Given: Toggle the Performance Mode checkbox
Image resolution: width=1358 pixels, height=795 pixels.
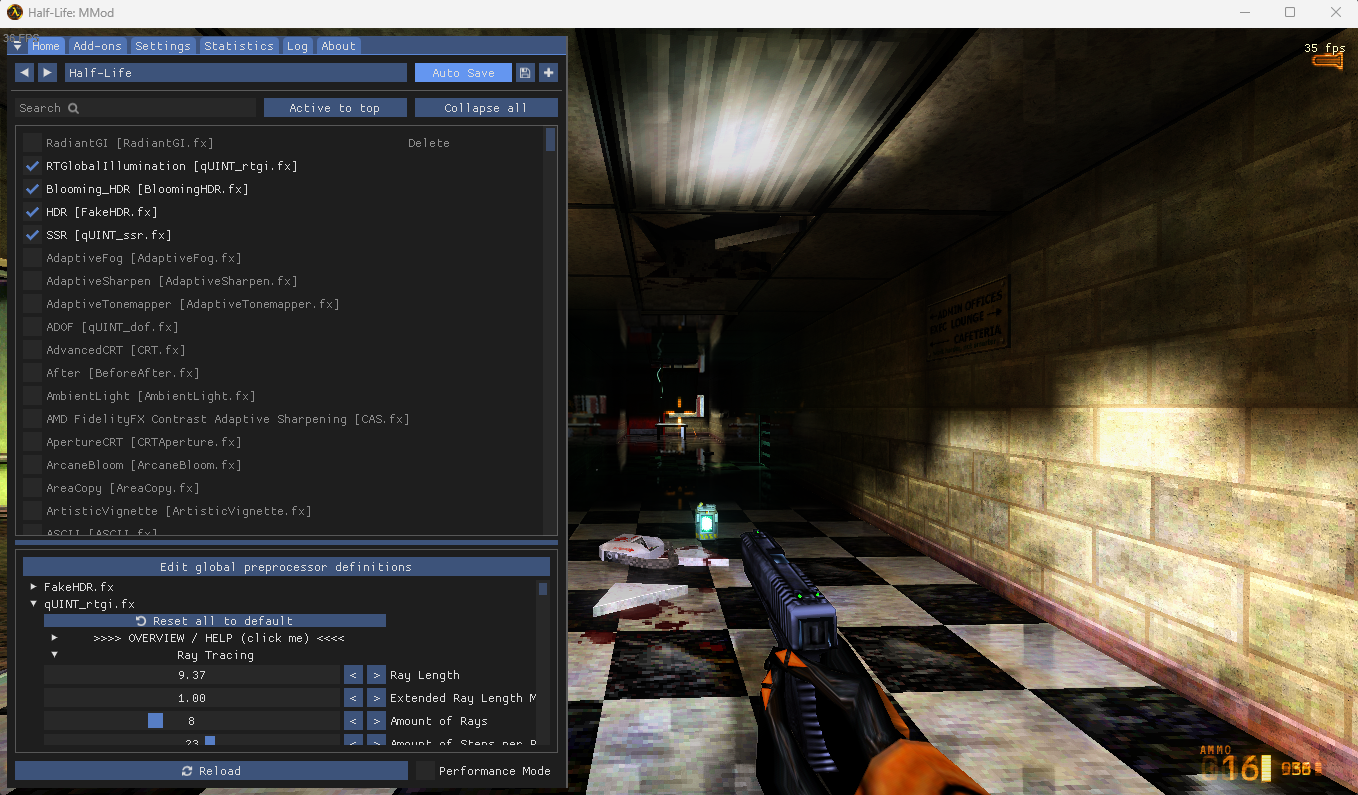Looking at the screenshot, I should 425,771.
